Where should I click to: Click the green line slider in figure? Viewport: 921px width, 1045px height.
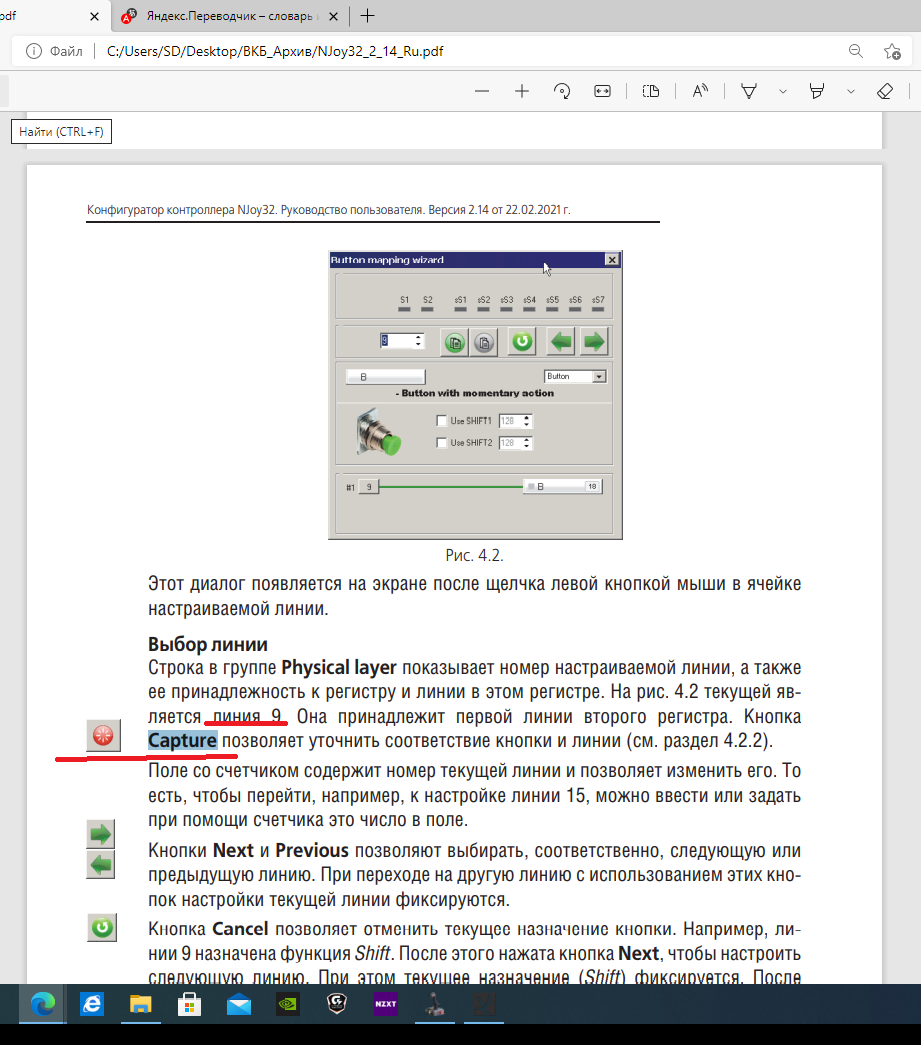coord(451,487)
